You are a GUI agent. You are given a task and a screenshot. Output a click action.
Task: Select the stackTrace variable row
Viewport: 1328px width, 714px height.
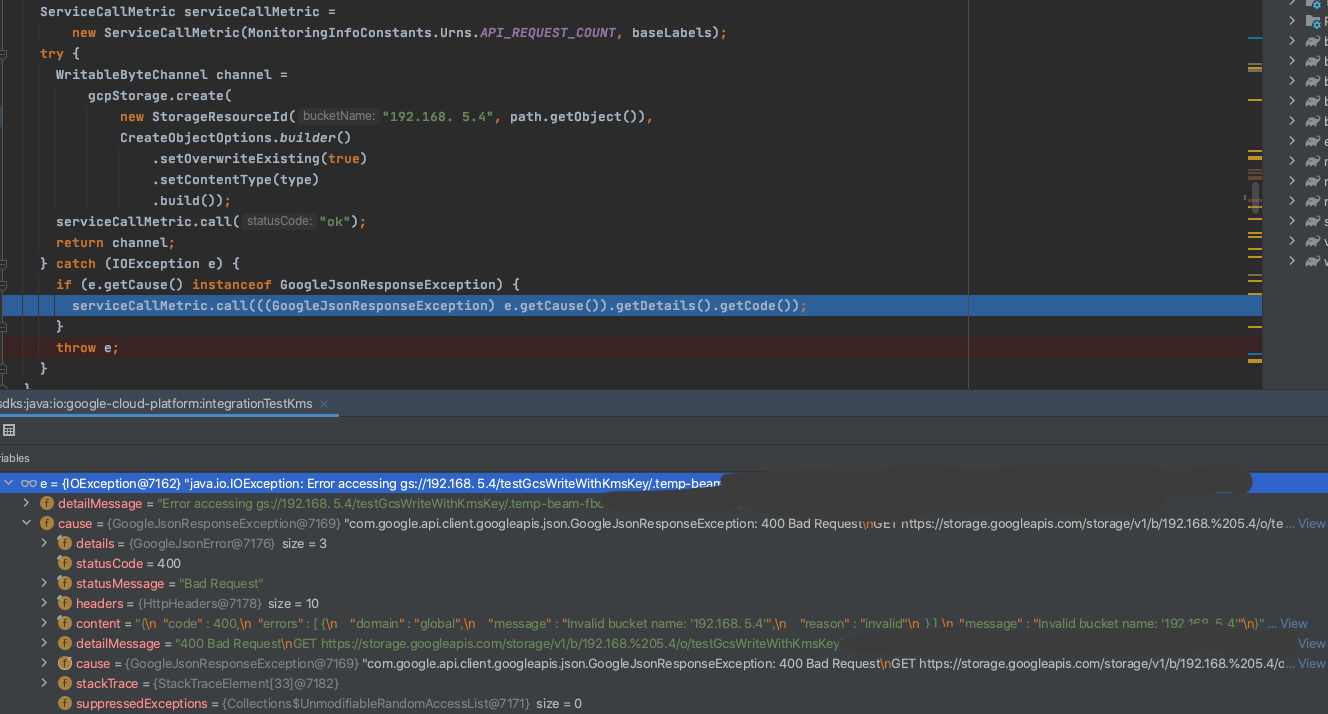(664, 683)
